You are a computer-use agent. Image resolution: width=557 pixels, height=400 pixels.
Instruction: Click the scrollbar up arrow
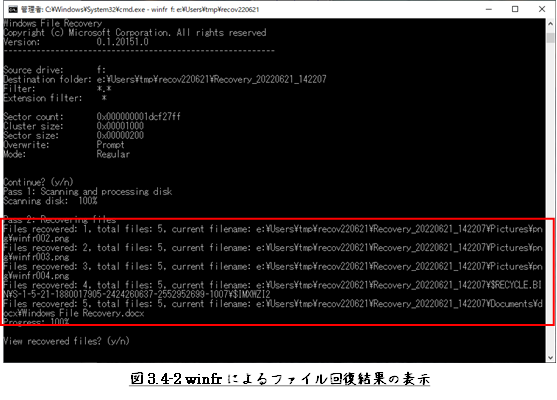coord(551,24)
